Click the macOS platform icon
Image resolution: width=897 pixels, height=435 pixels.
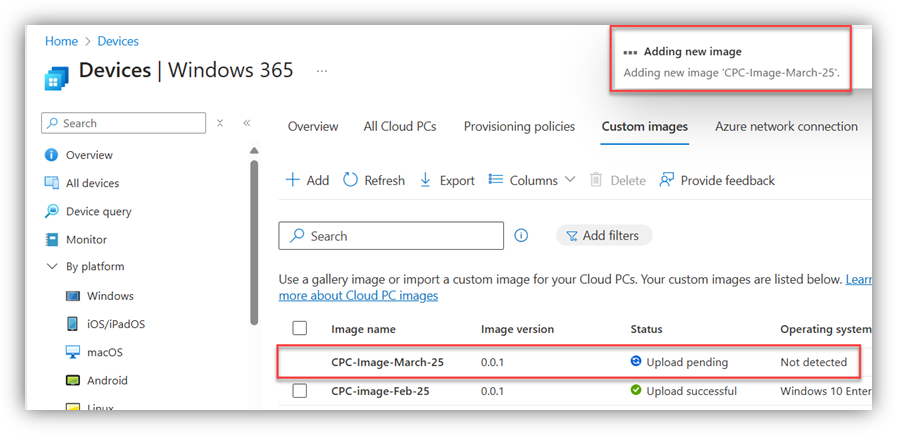tap(73, 353)
